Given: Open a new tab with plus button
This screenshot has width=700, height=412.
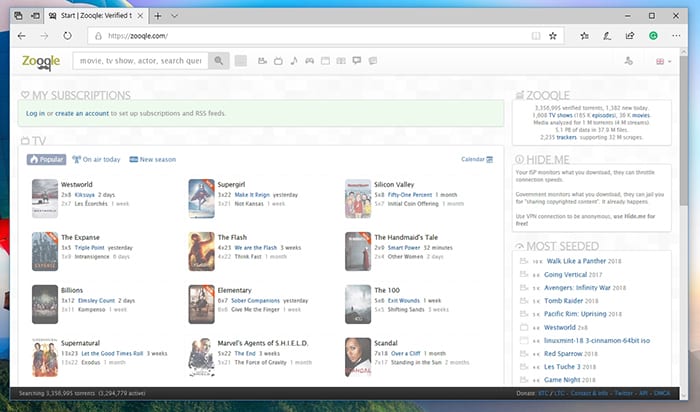Looking at the screenshot, I should [x=158, y=16].
